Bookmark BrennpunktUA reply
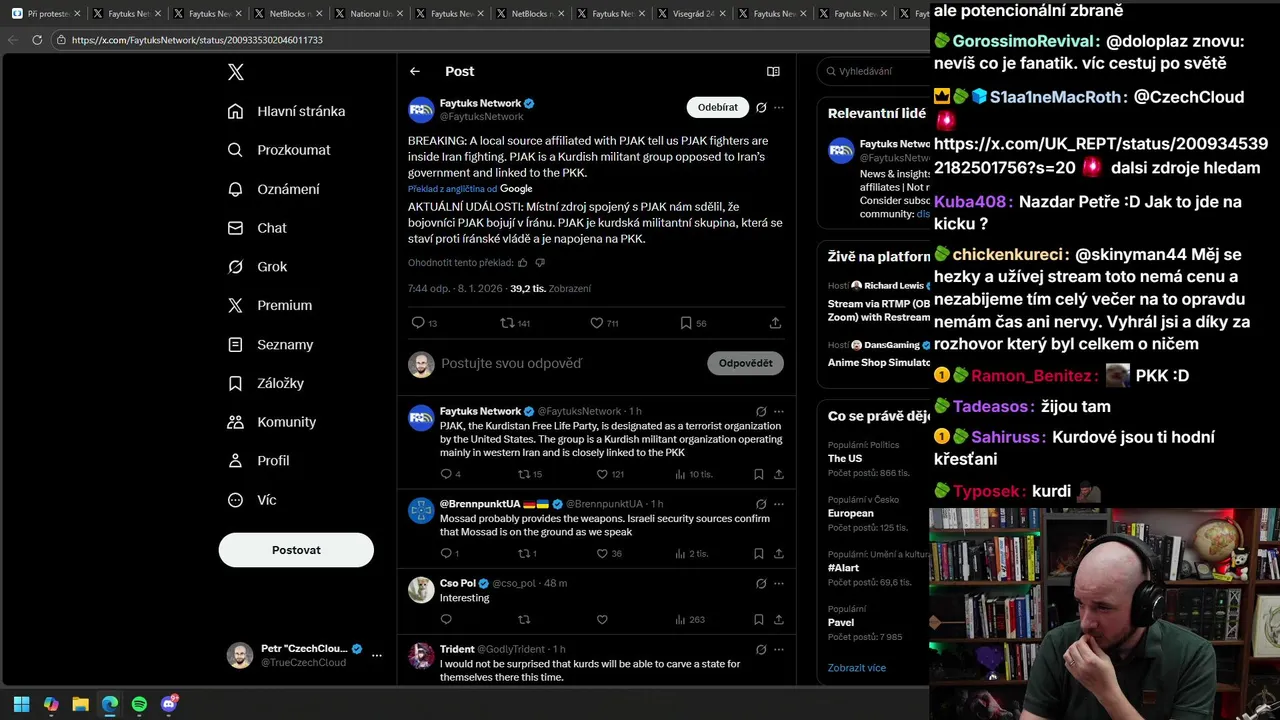 coord(759,553)
